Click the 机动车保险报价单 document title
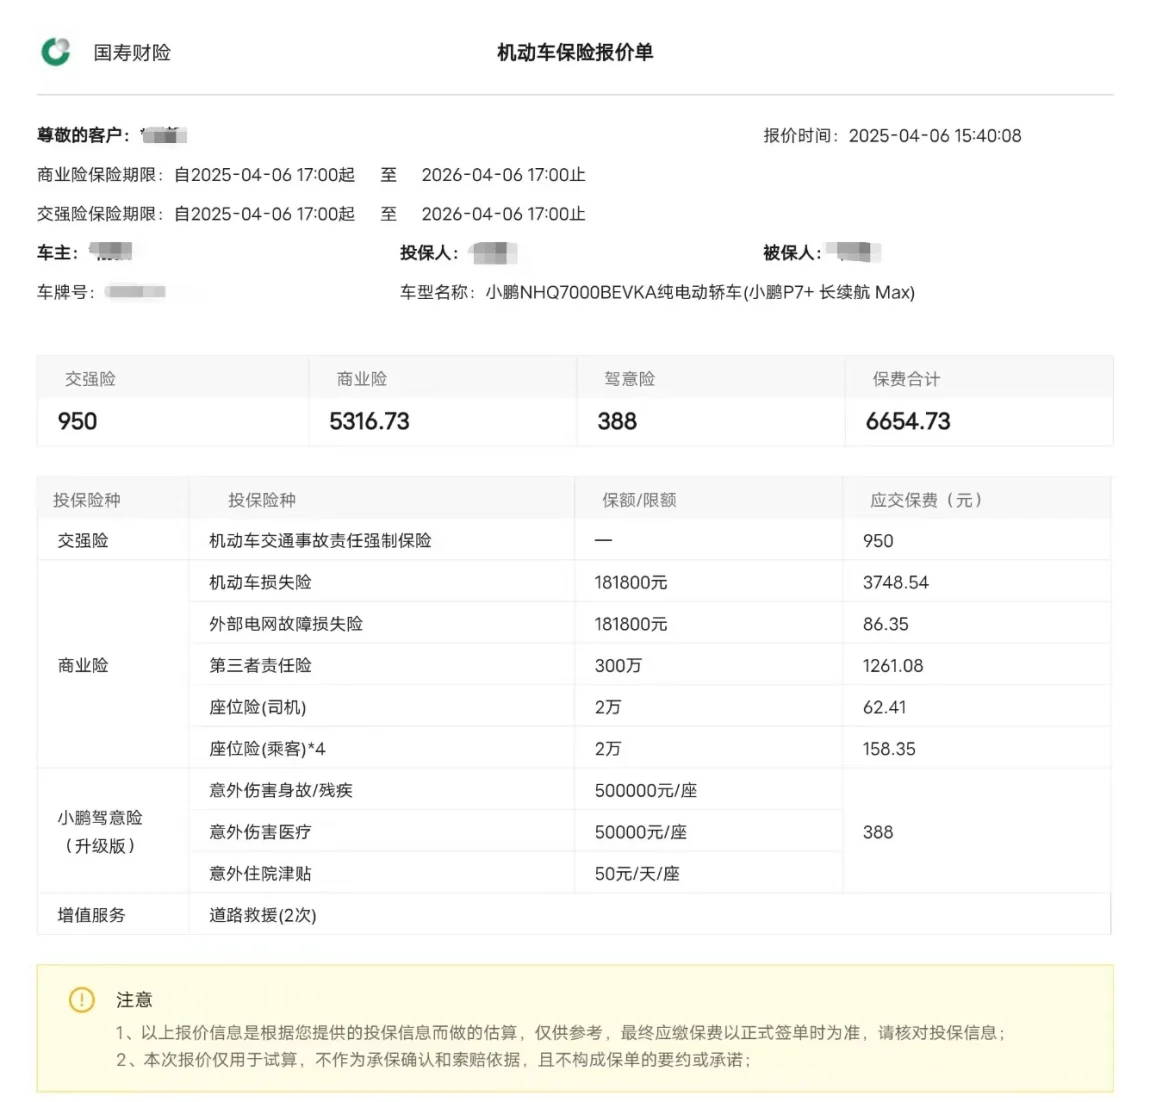The image size is (1150, 1102). coord(575,53)
